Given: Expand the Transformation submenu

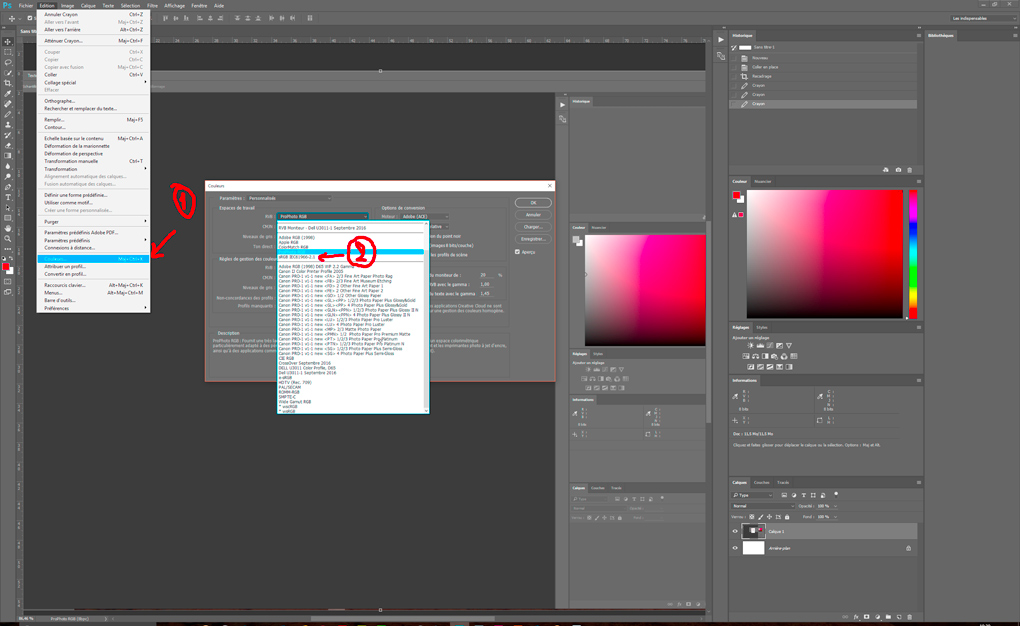Looking at the screenshot, I should pyautogui.click(x=94, y=169).
